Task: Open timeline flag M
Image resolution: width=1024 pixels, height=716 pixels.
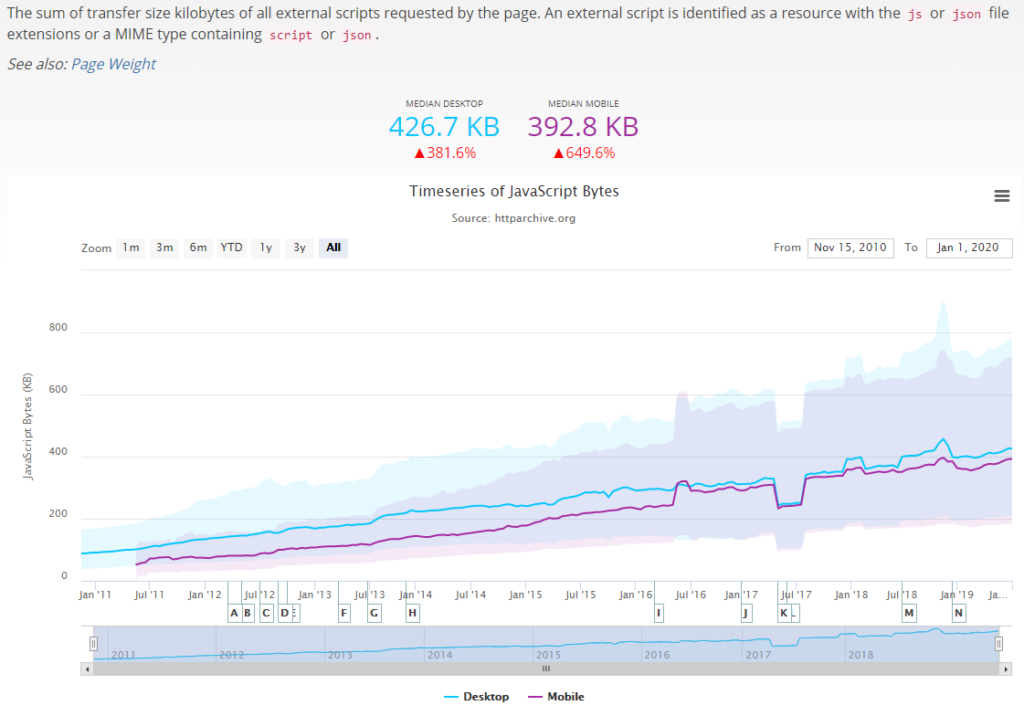Action: point(909,613)
